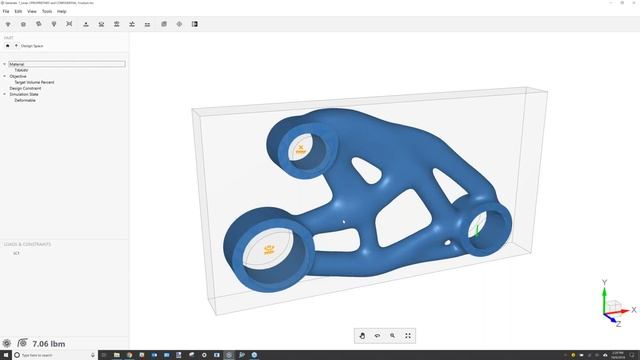
Task: Click the crosshair target toolbar icon
Action: [x=179, y=24]
